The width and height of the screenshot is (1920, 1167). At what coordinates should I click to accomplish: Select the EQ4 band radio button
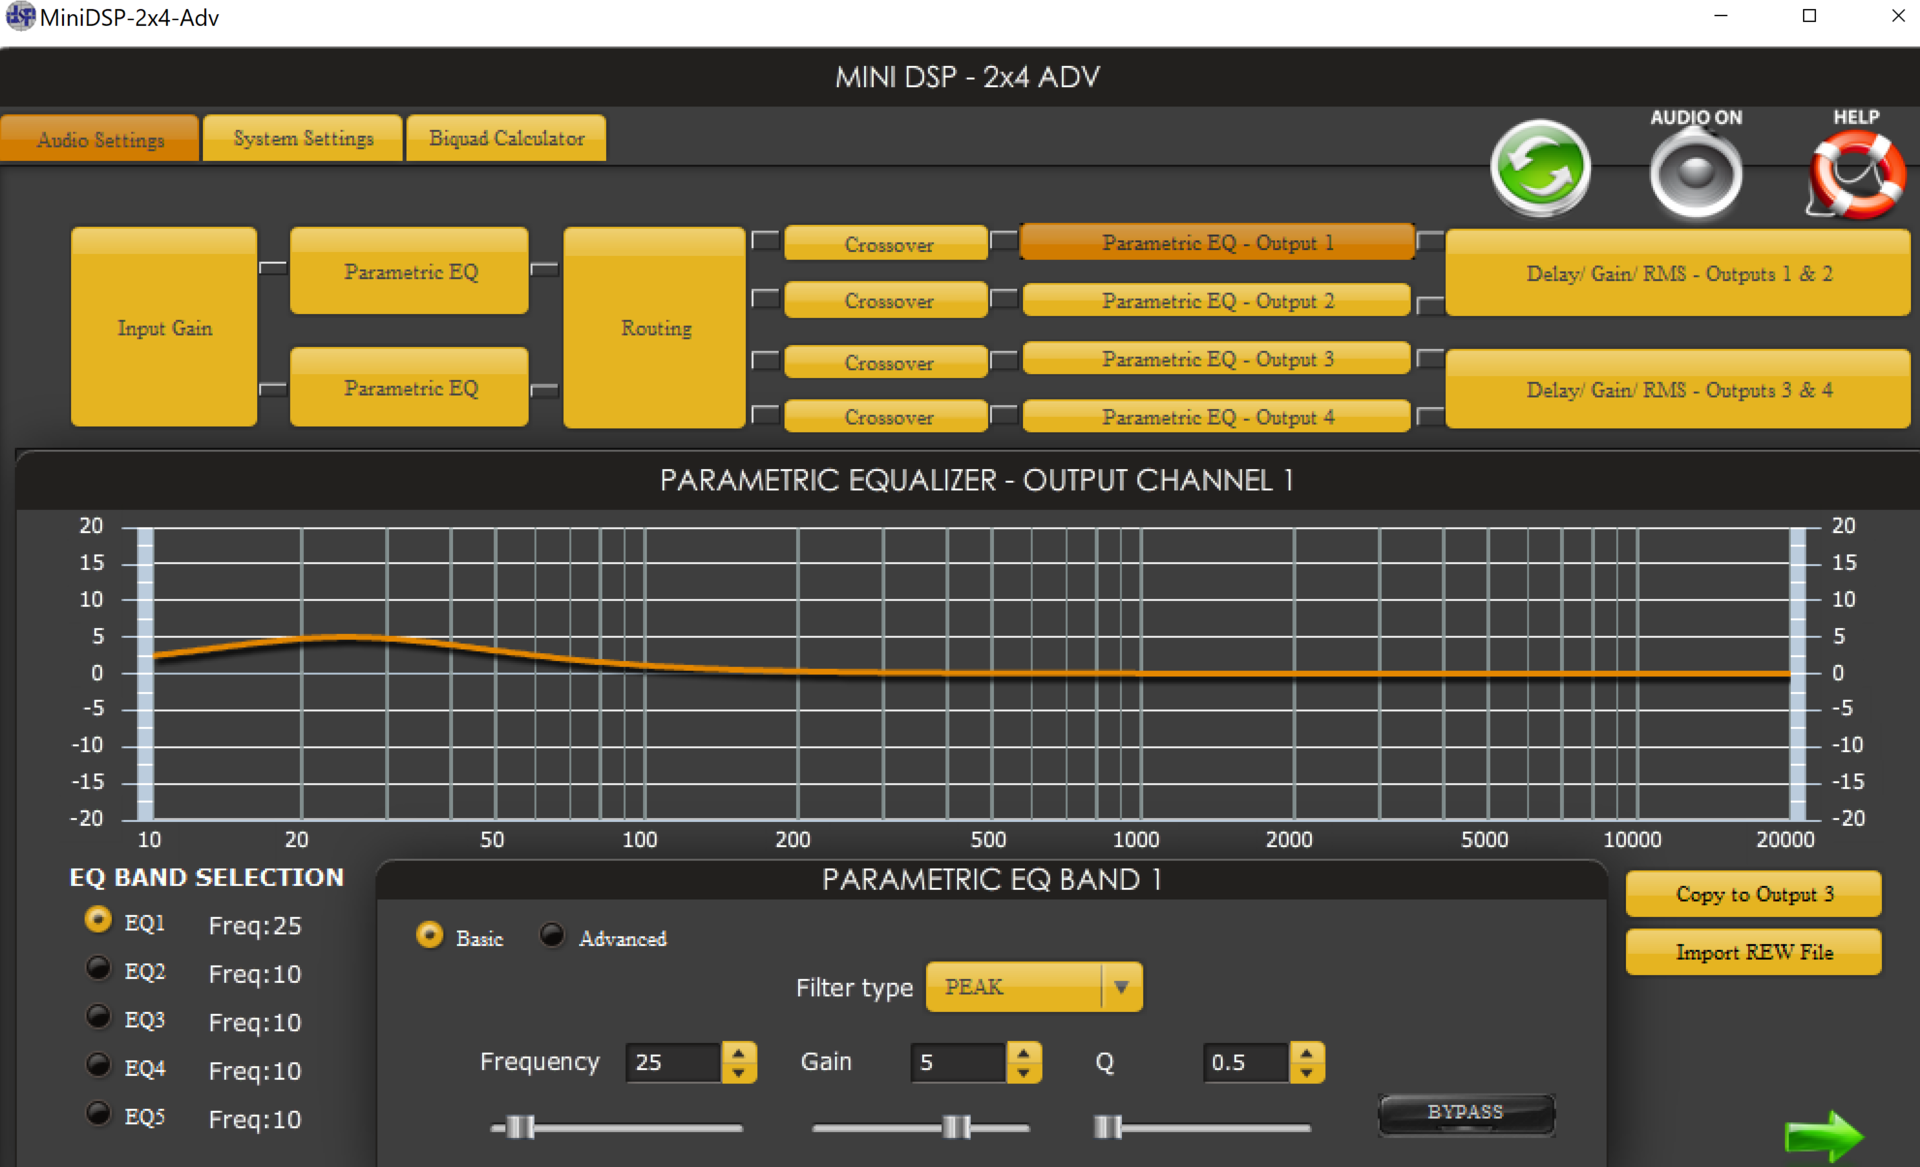[x=98, y=1065]
